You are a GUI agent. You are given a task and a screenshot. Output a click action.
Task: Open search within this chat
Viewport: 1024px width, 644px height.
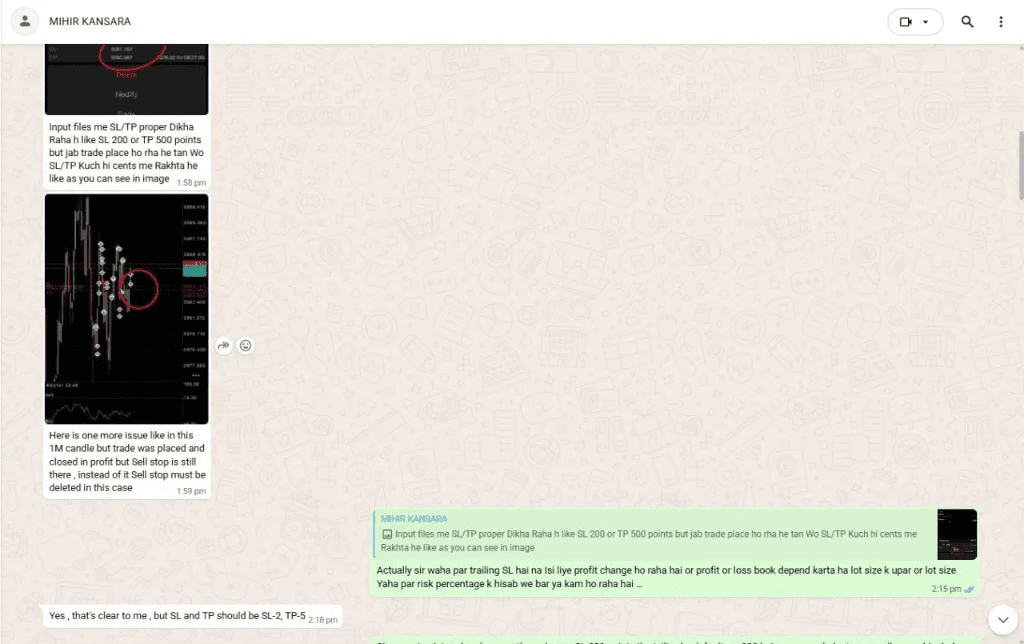point(966,21)
